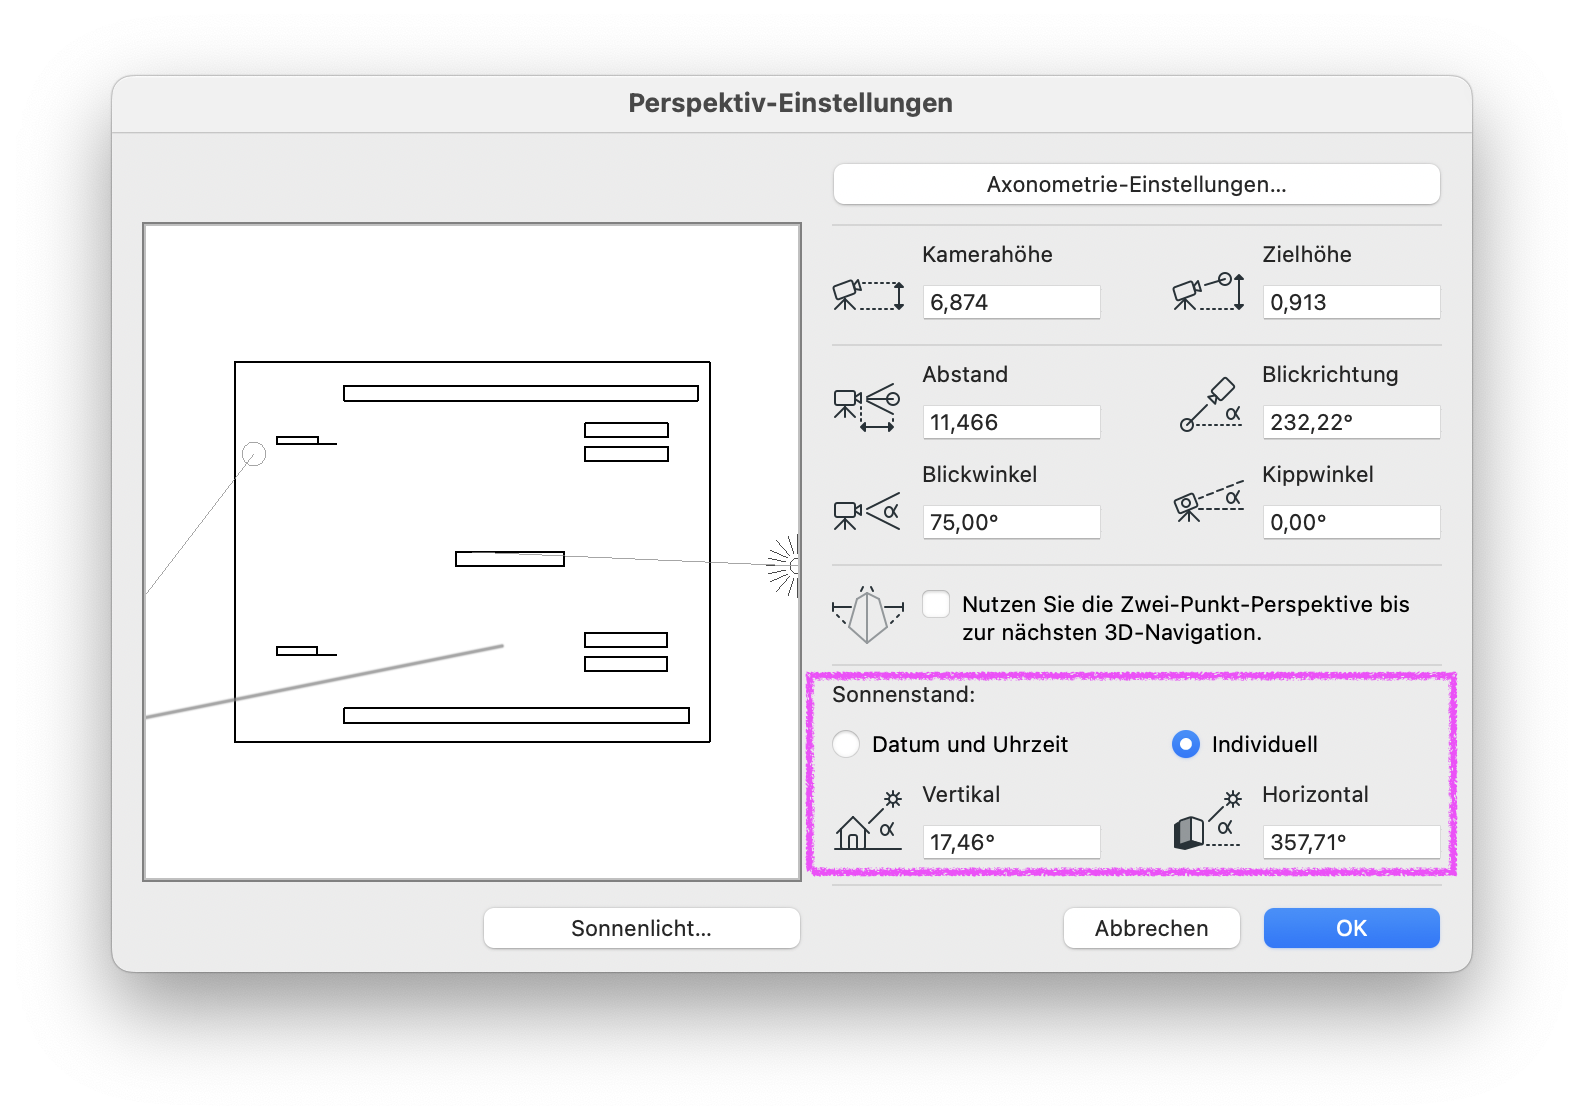
Task: Click the Kamerahöhe label
Action: coord(987,254)
